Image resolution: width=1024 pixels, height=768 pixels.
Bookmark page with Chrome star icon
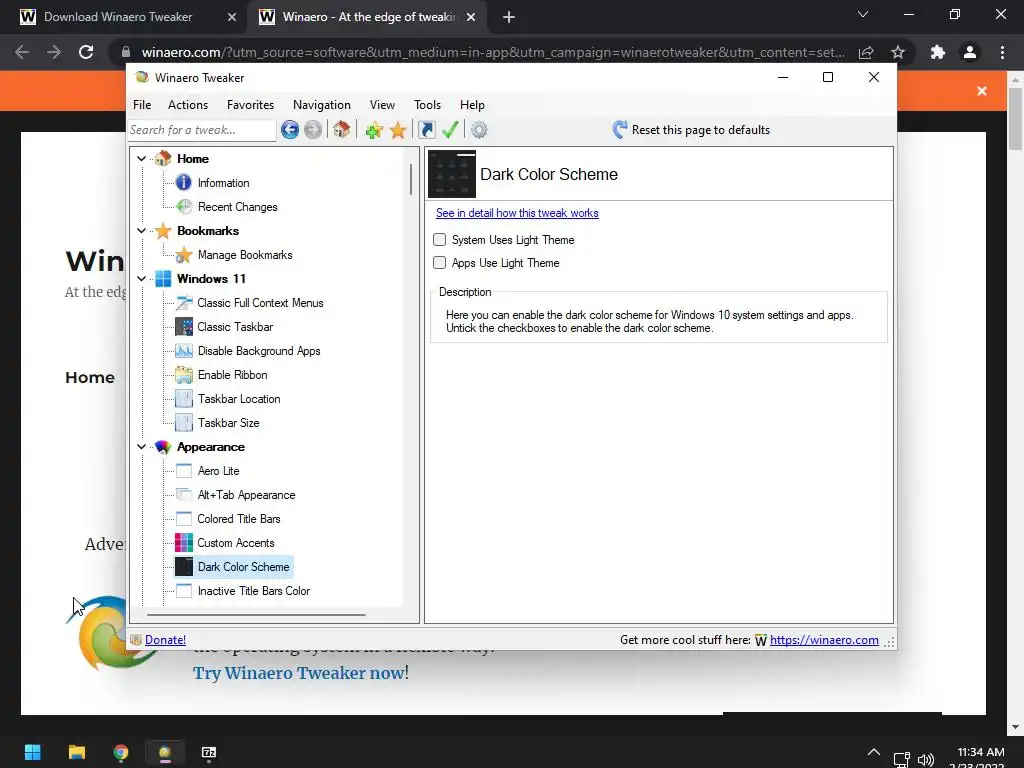(898, 52)
